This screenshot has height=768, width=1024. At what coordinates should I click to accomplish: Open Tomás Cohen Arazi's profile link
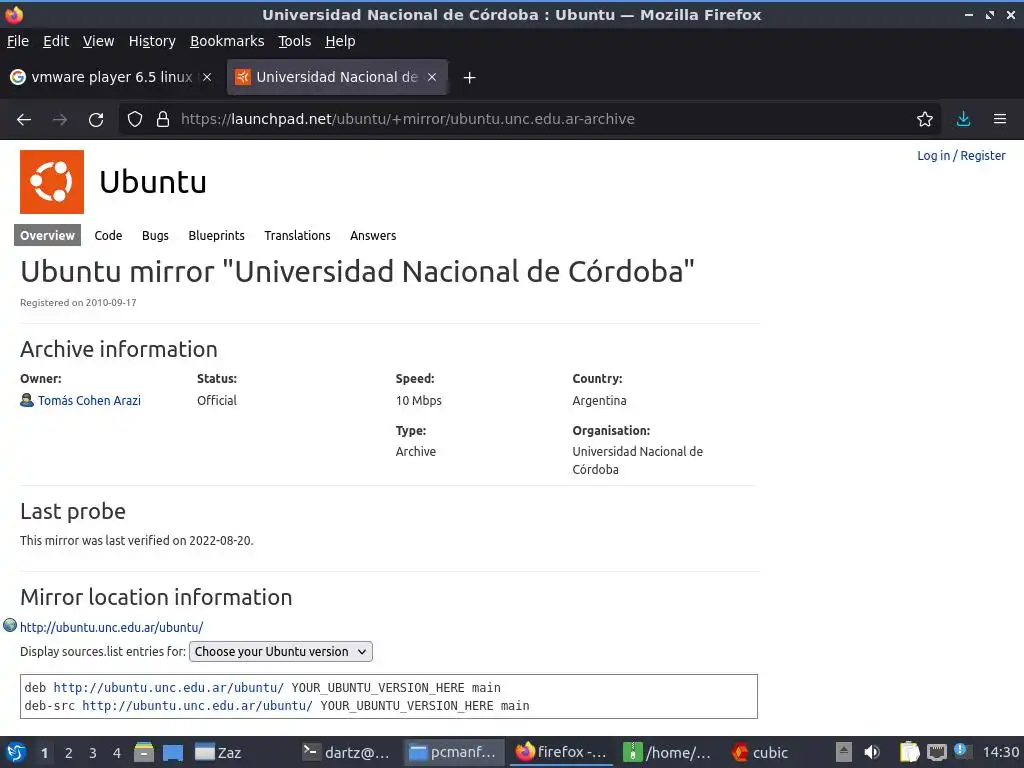tap(89, 400)
